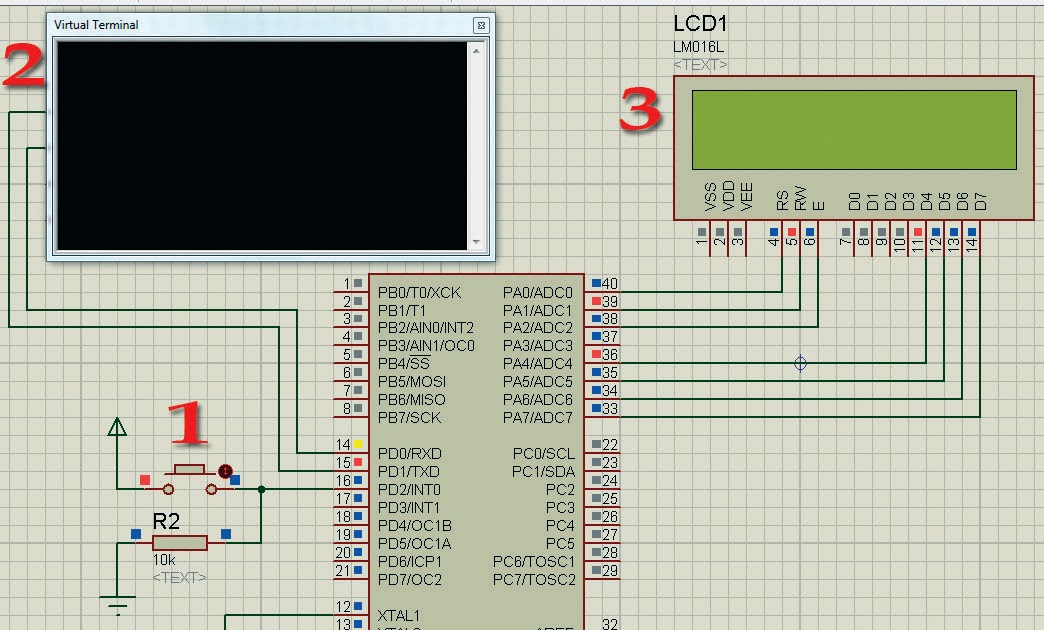Screen dimensions: 1044x630
Task: Click the PD2/INT0 pin label
Action: [x=409, y=490]
